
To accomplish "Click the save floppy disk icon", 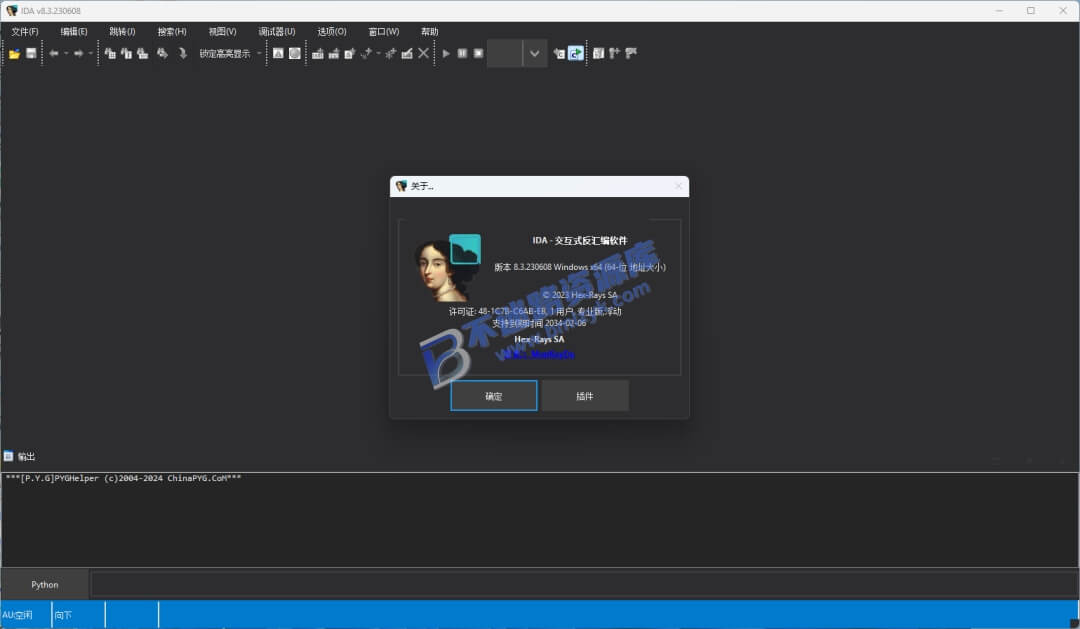I will [x=31, y=53].
